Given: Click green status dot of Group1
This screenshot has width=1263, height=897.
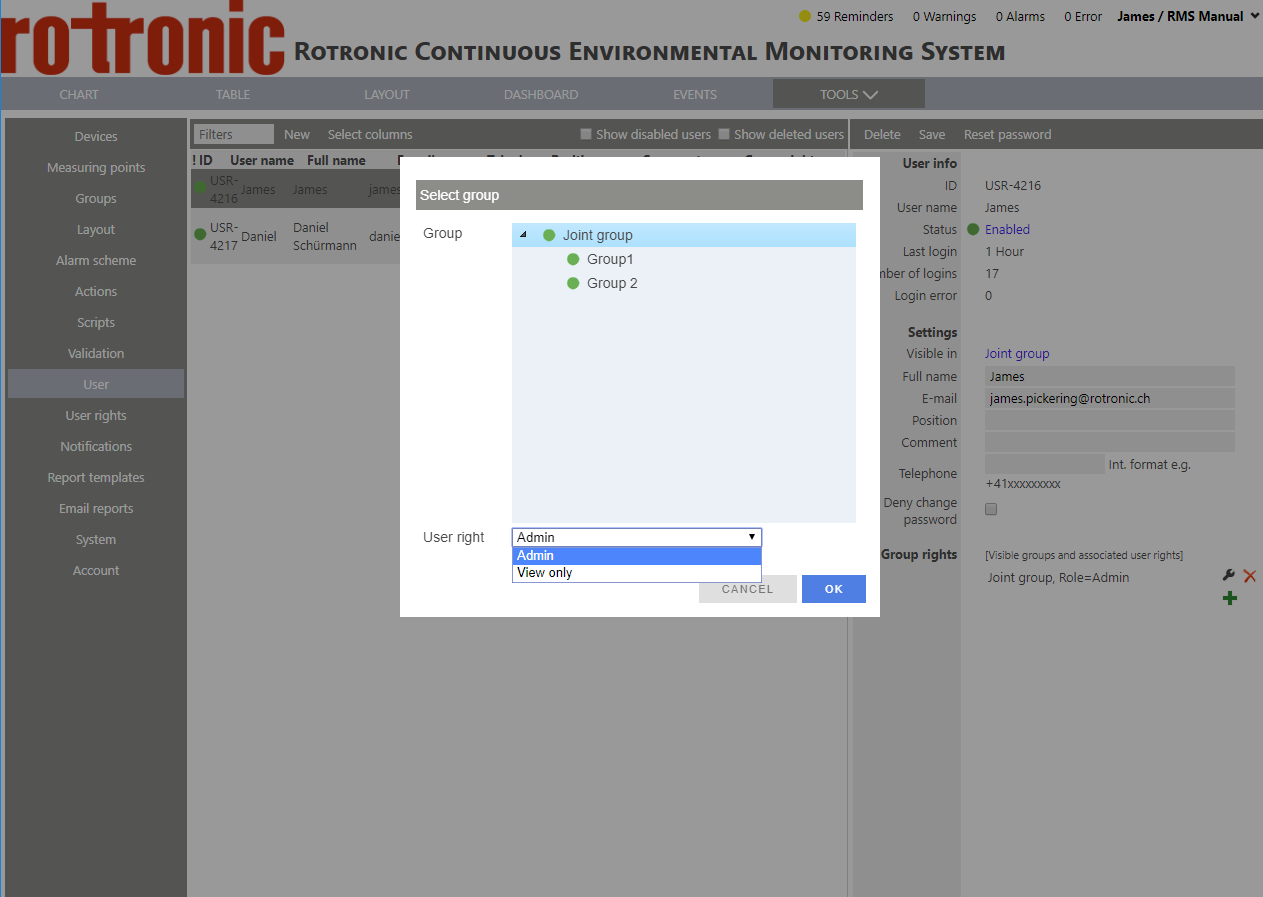Looking at the screenshot, I should (573, 259).
